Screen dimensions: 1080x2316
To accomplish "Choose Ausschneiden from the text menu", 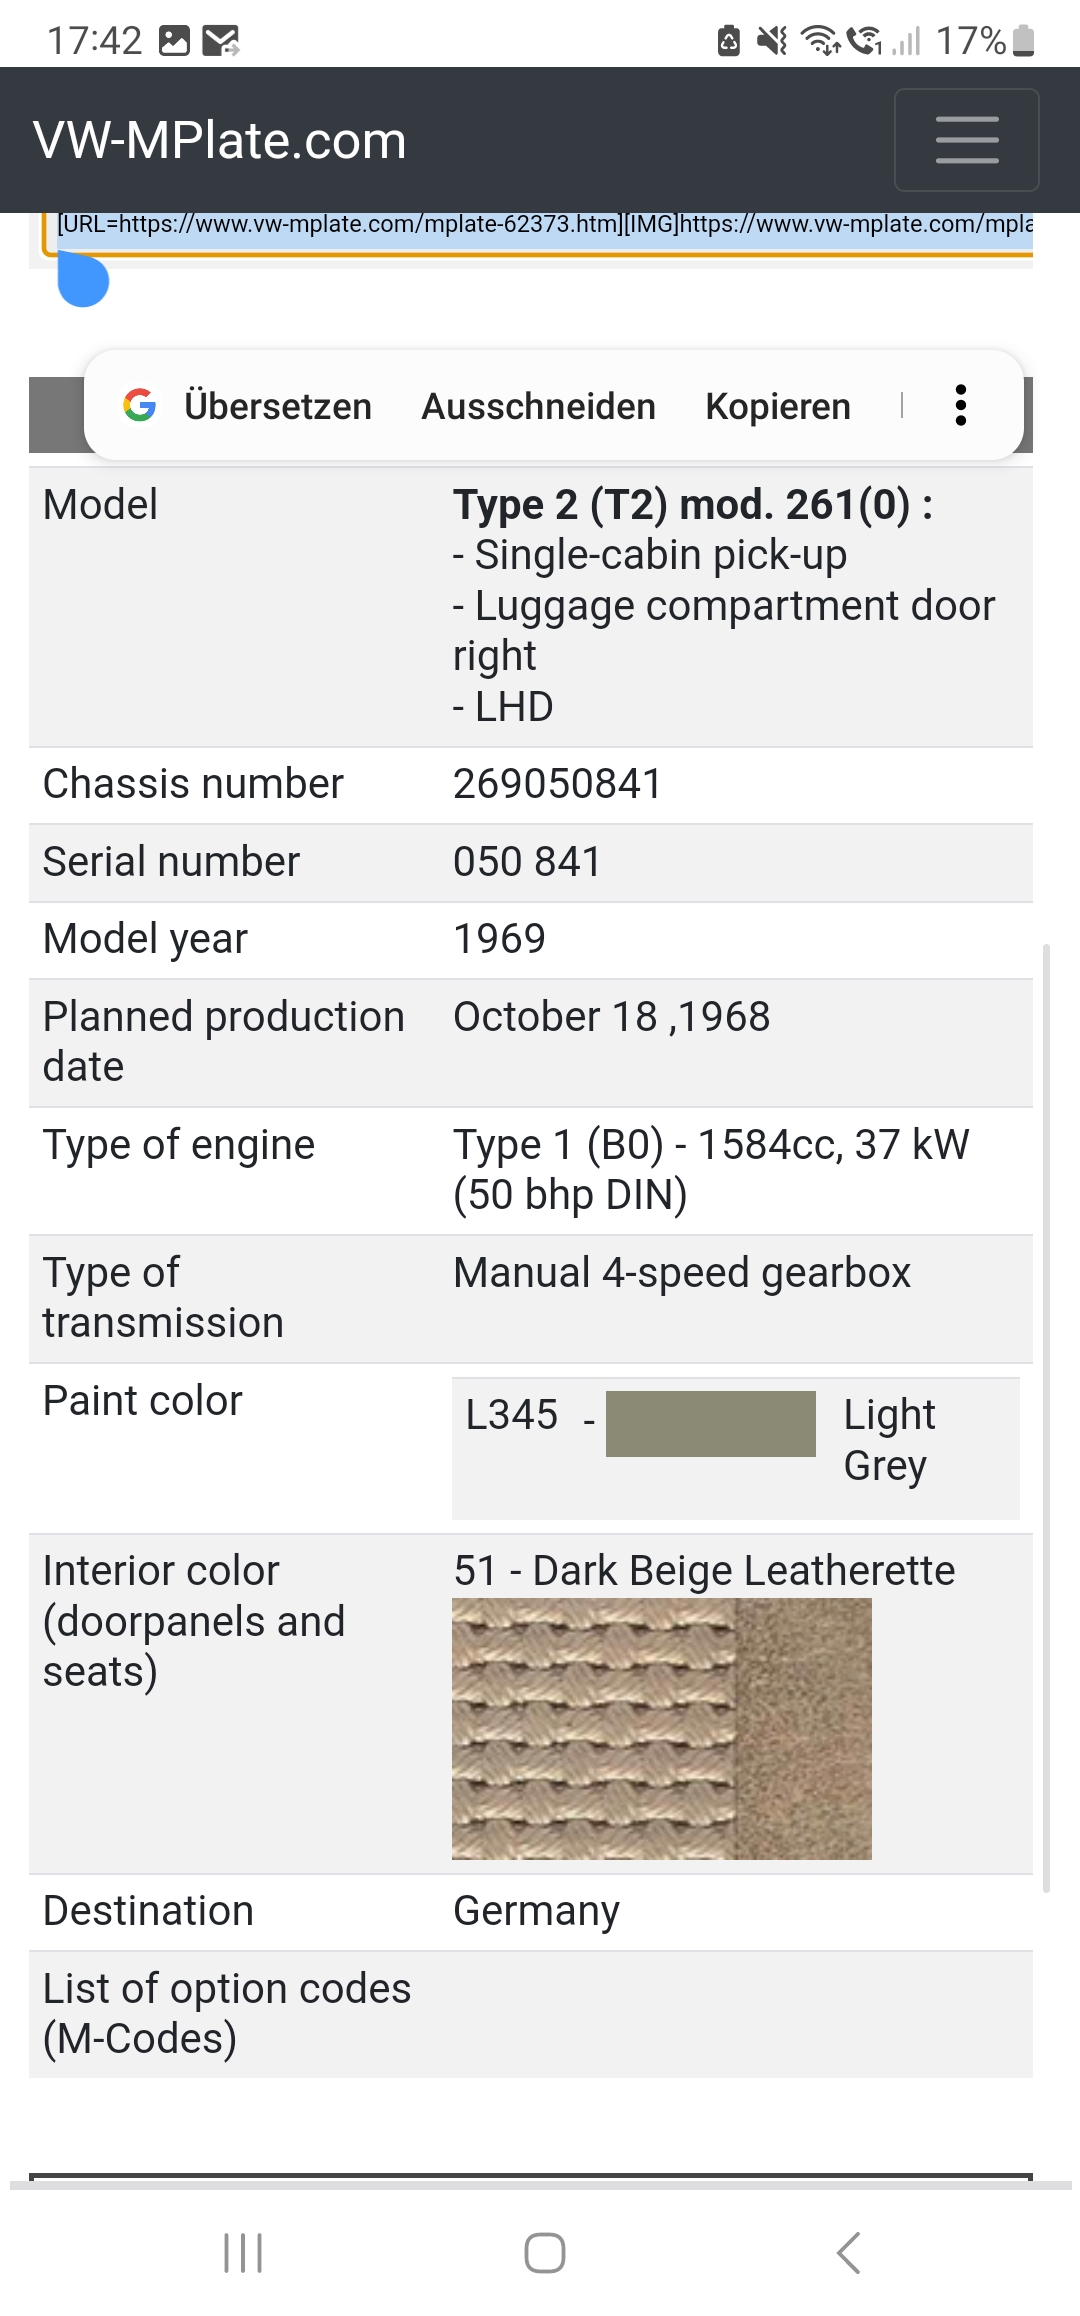I will click(538, 407).
